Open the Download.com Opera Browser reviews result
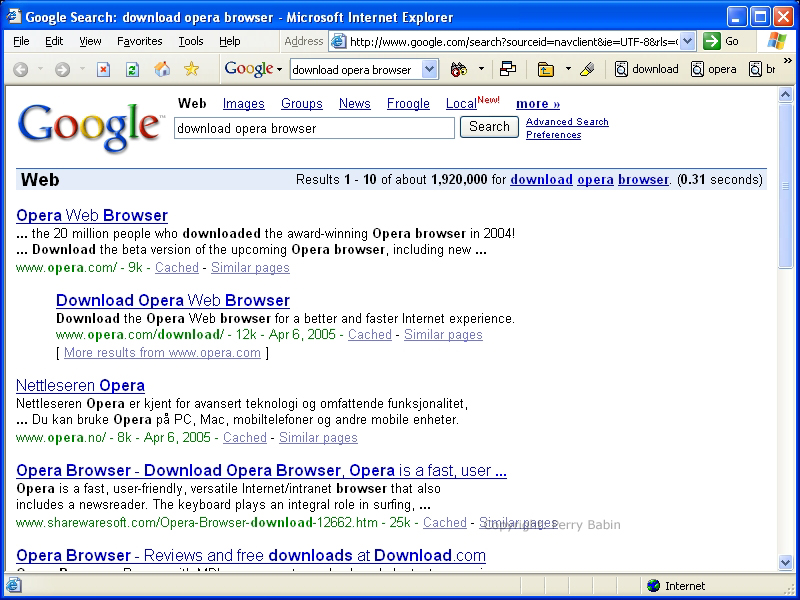Screen dimensions: 800x600 (251, 555)
